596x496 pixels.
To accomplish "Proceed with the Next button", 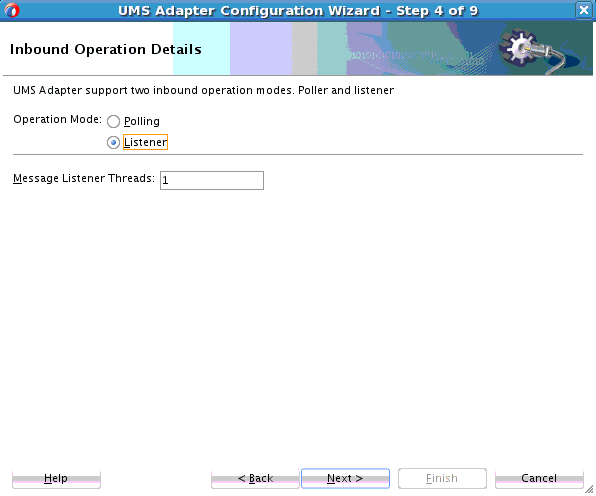I will 345,479.
